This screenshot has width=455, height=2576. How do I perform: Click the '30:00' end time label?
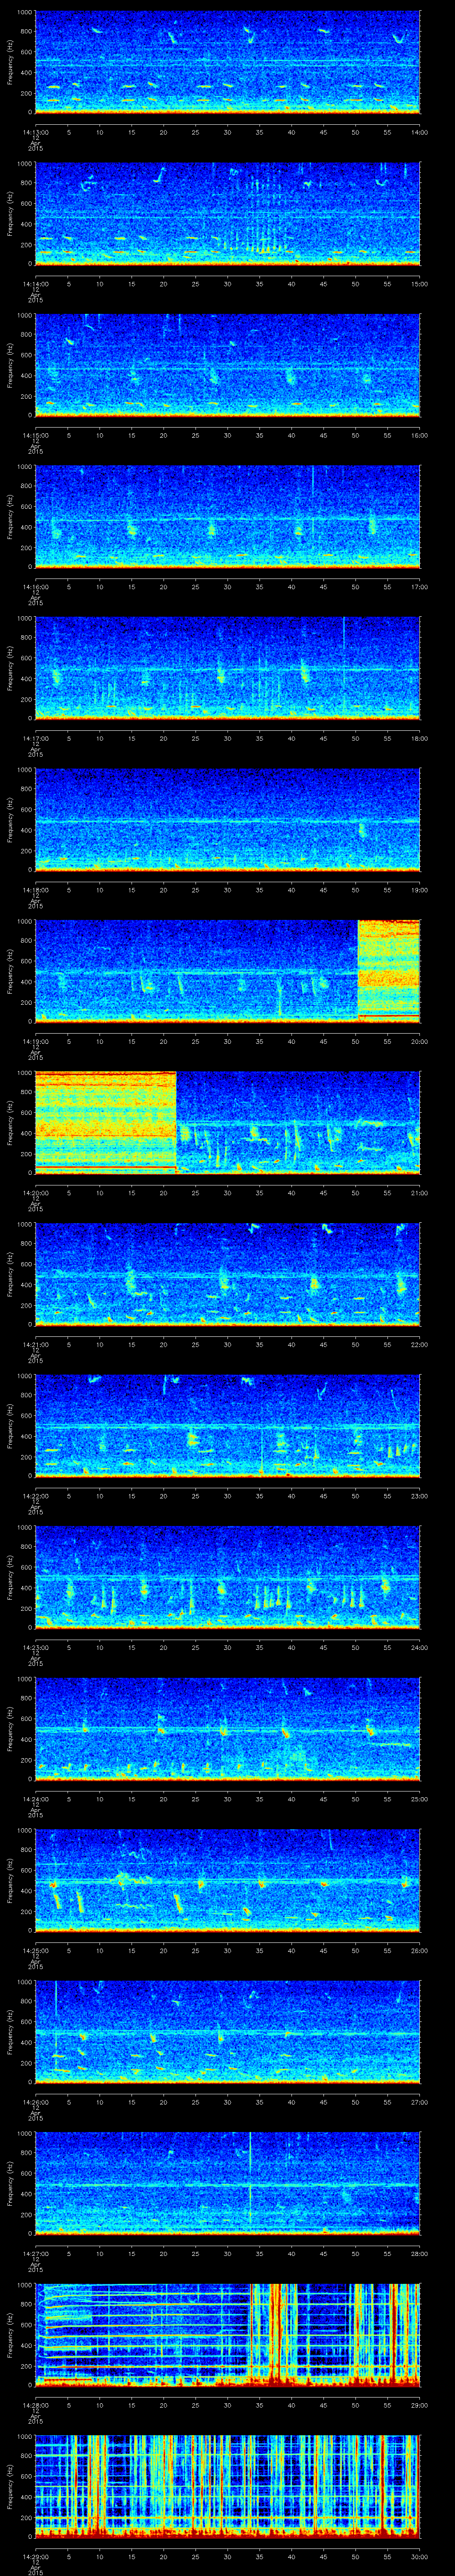pos(419,2557)
